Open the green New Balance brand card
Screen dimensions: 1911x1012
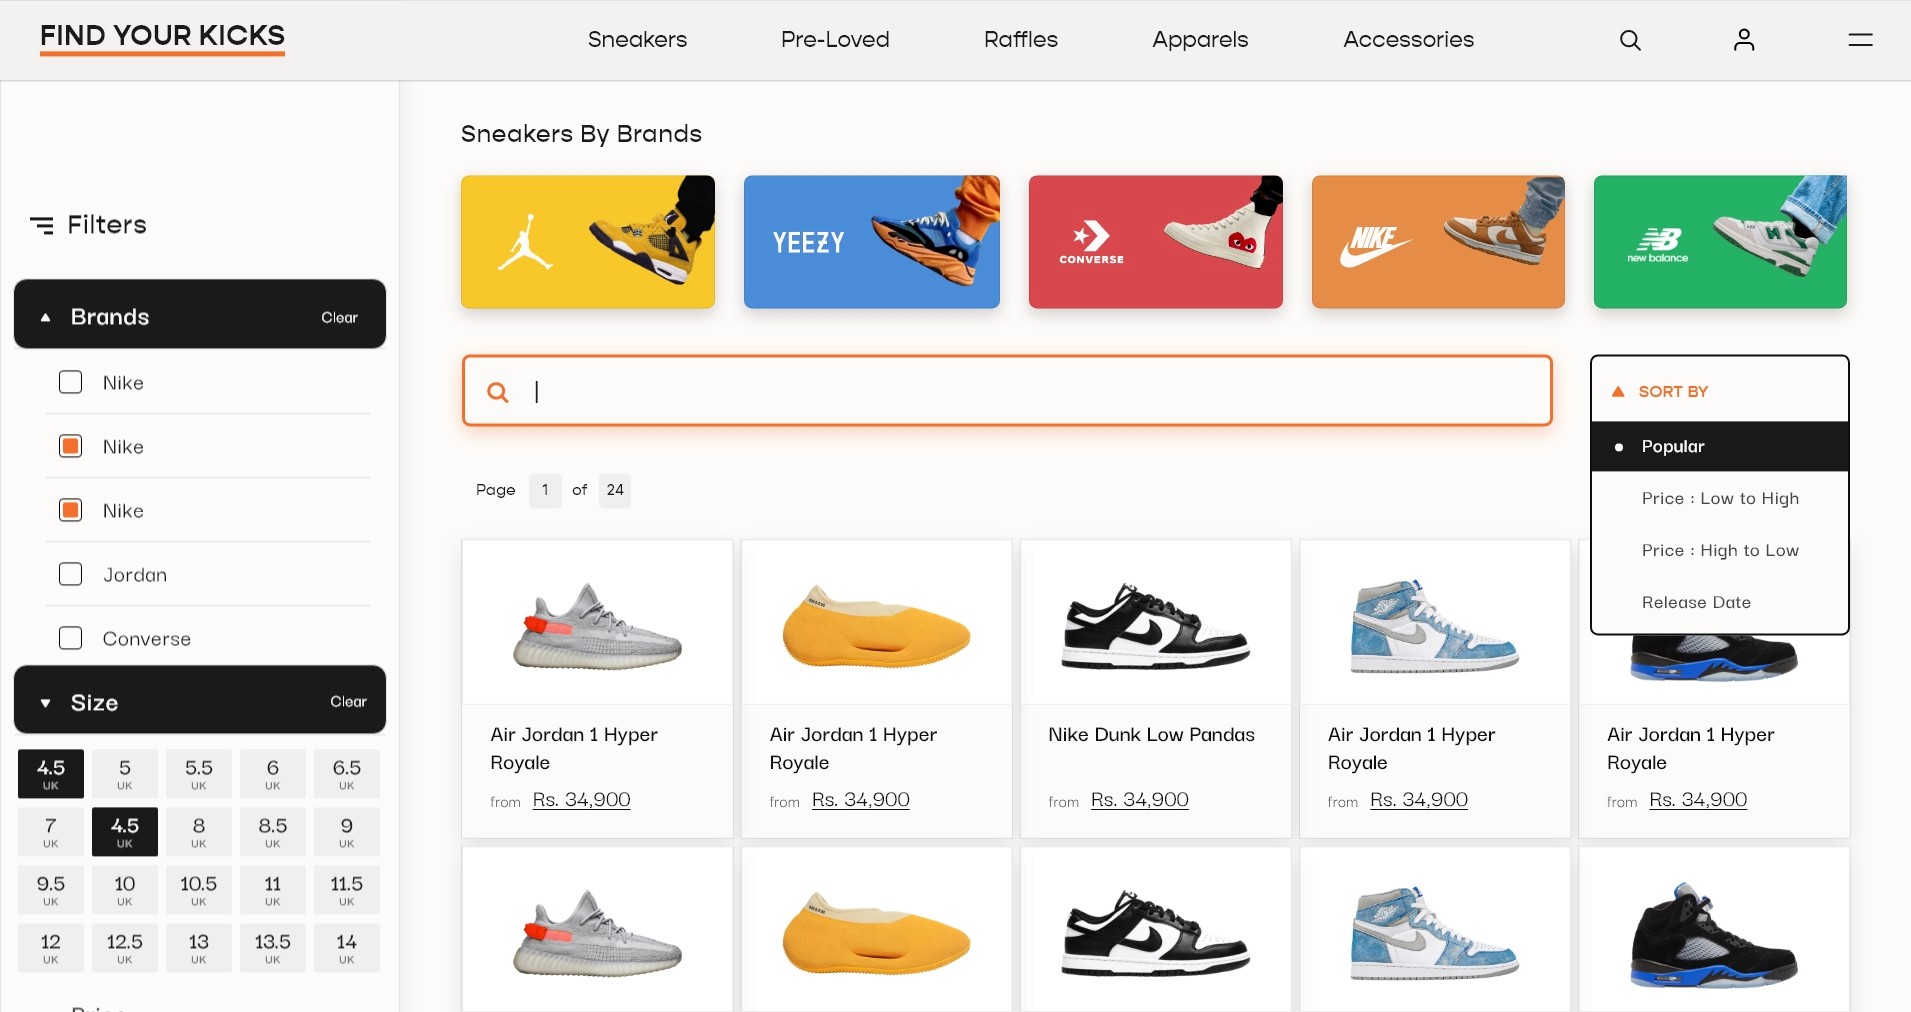coord(1720,242)
